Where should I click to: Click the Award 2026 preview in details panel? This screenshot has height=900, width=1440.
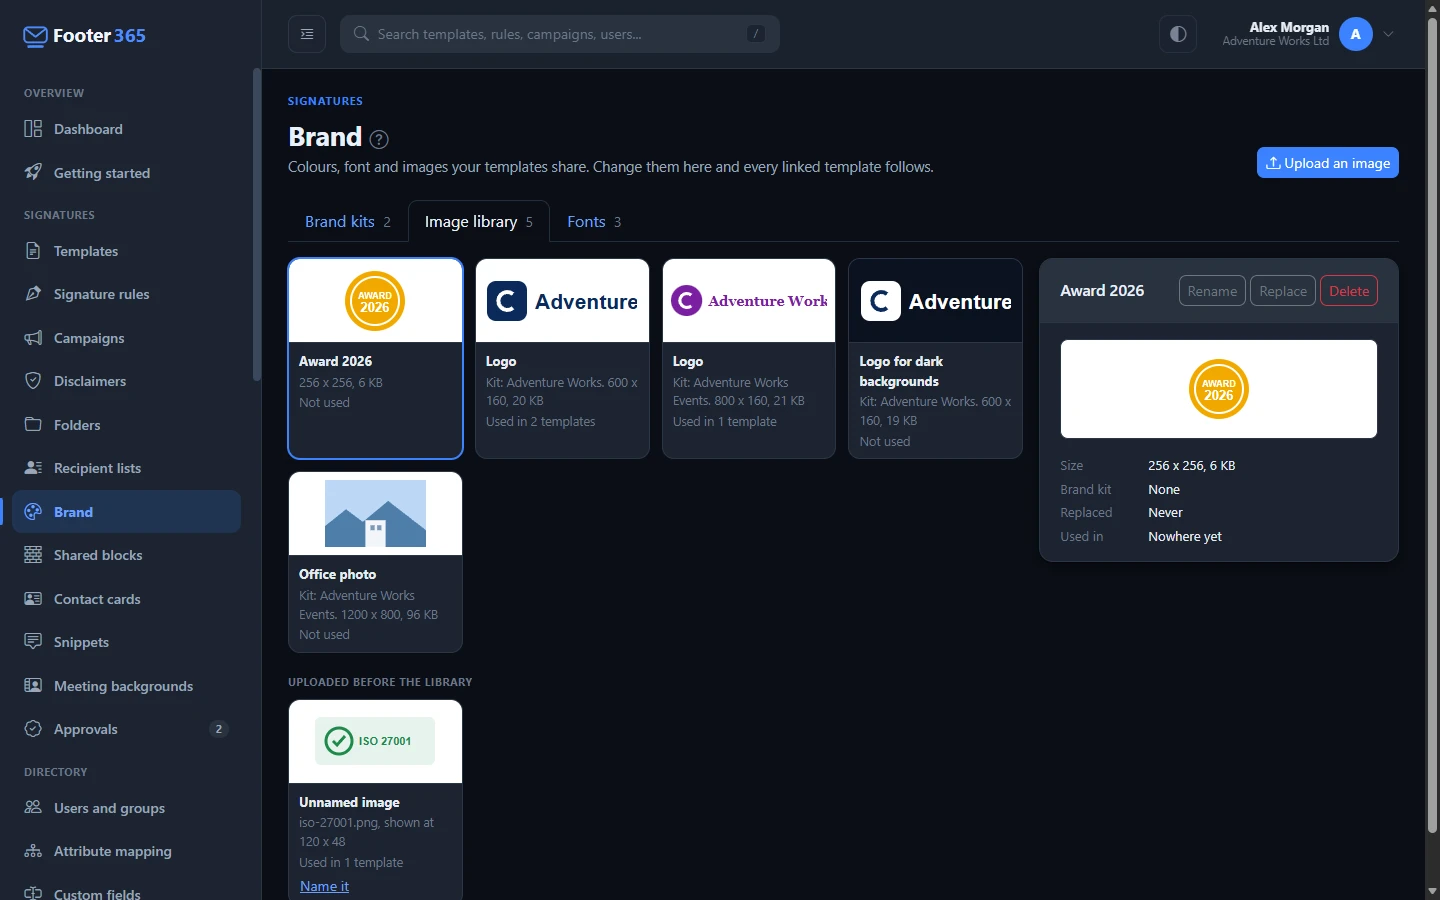coord(1219,389)
